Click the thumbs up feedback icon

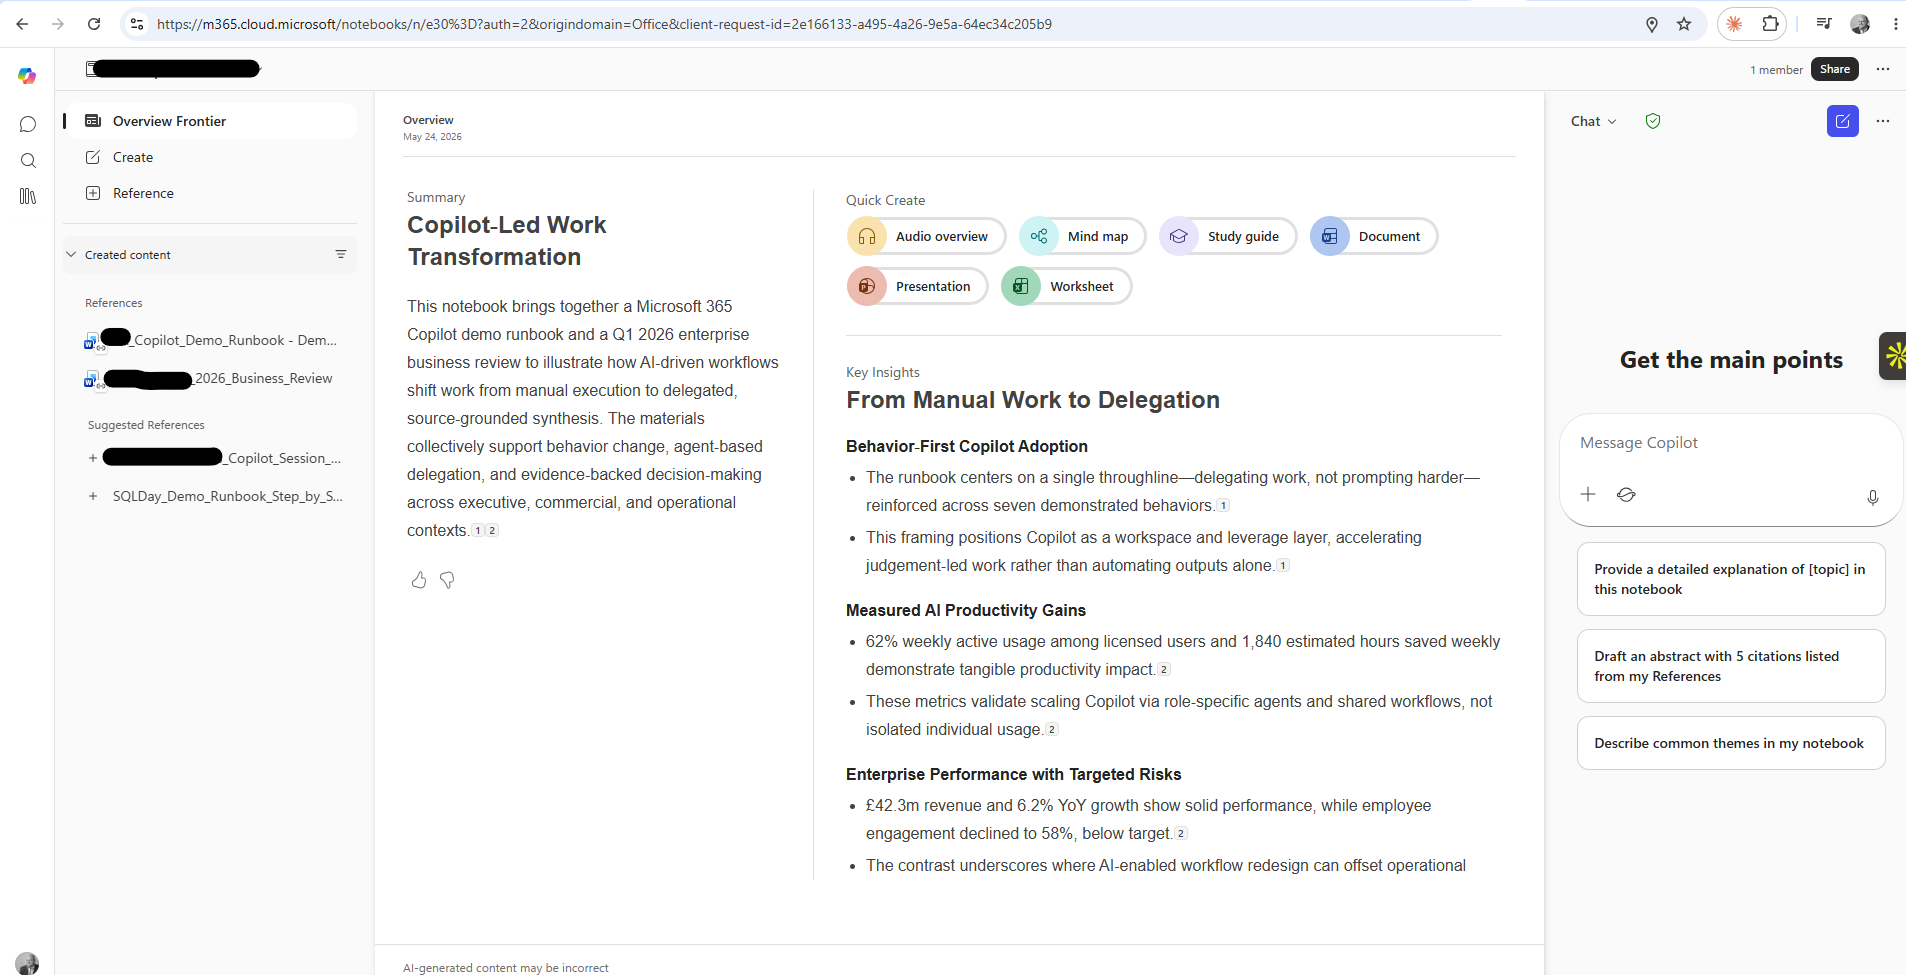[x=419, y=580]
